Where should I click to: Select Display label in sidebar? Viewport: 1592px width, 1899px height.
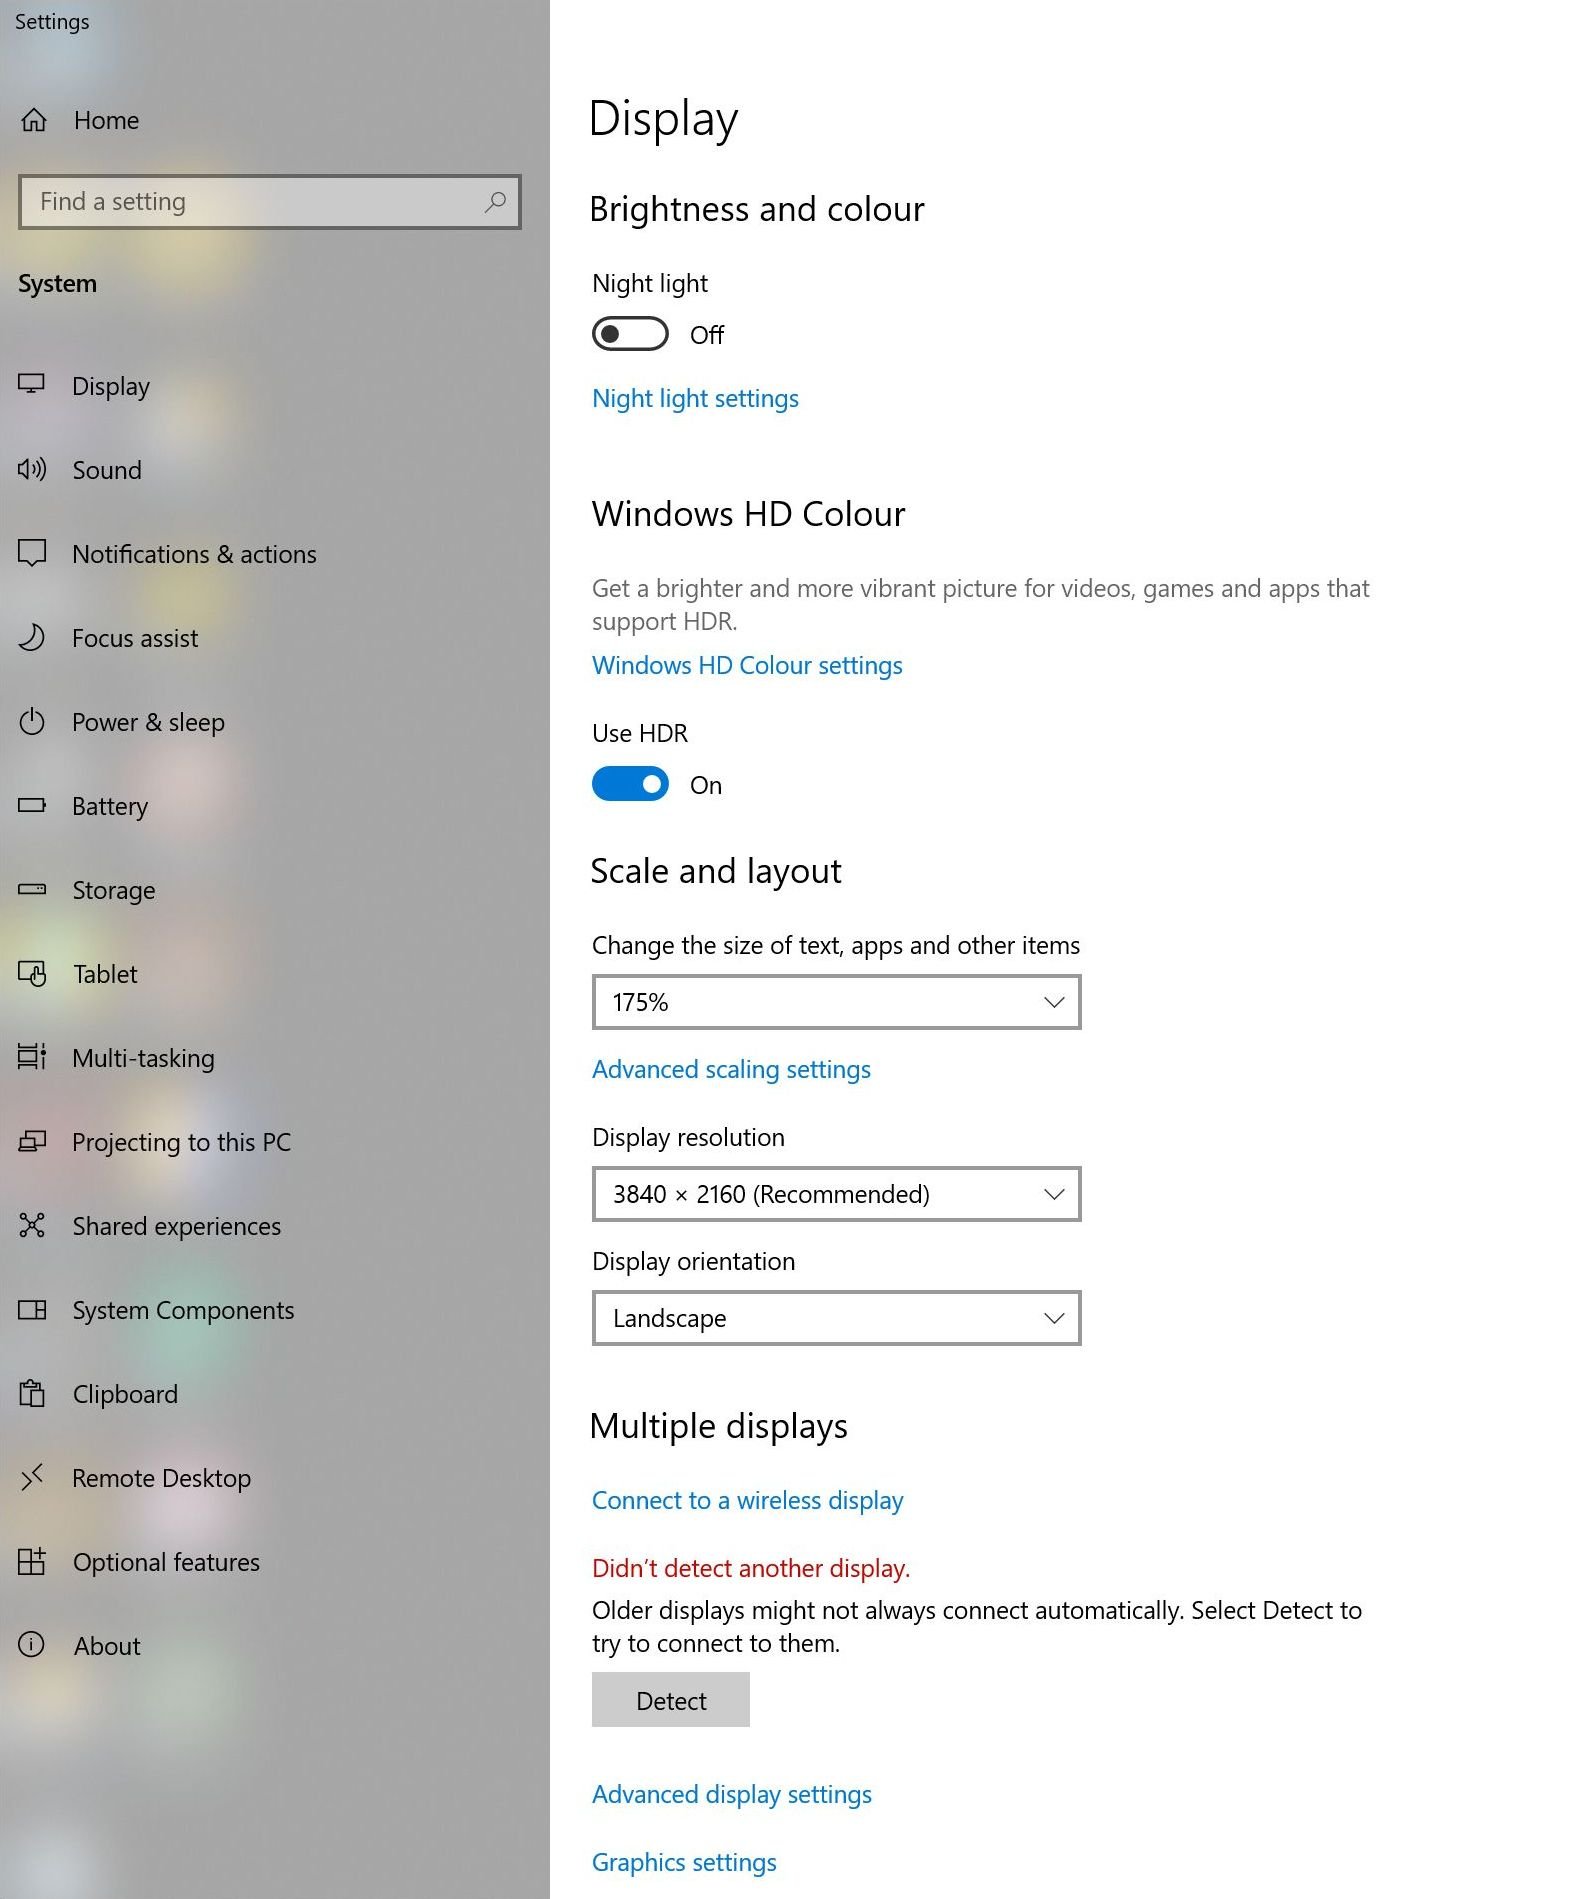(x=111, y=386)
